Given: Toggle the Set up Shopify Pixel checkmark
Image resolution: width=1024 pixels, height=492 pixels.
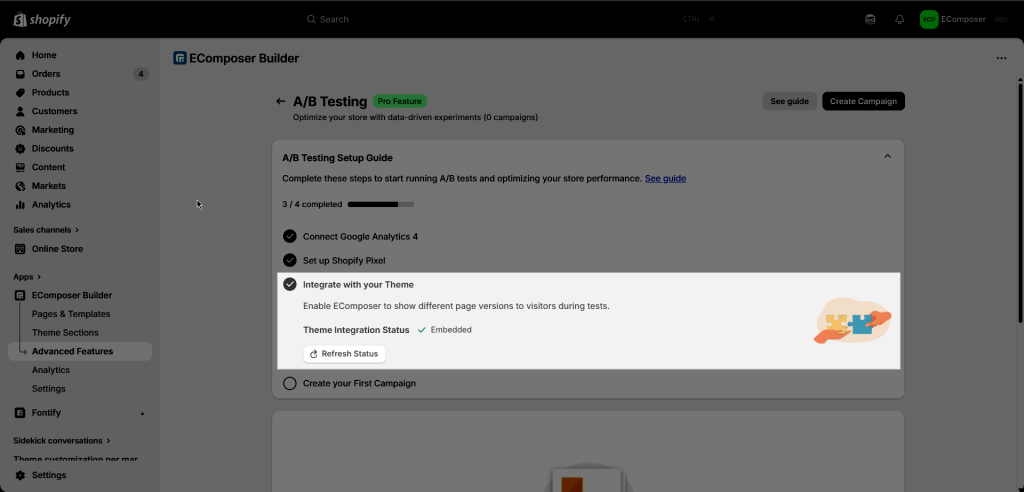Looking at the screenshot, I should 289,261.
